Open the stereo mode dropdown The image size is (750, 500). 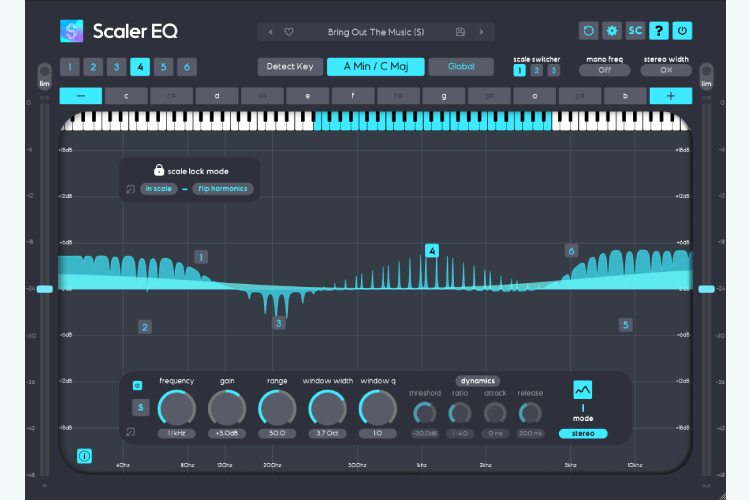click(x=583, y=433)
